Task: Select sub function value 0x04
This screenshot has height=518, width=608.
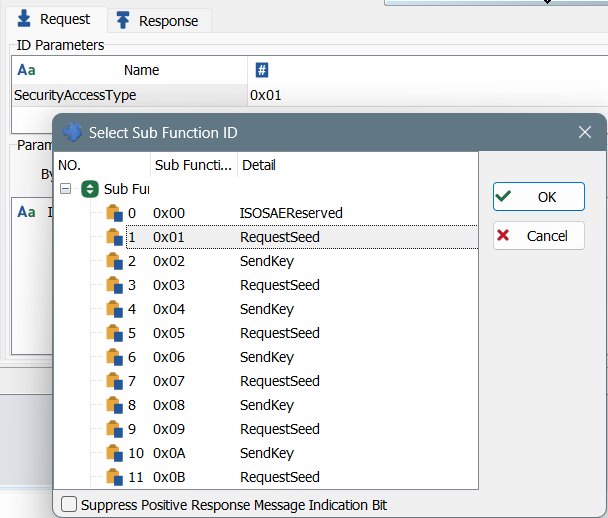Action: (x=169, y=309)
